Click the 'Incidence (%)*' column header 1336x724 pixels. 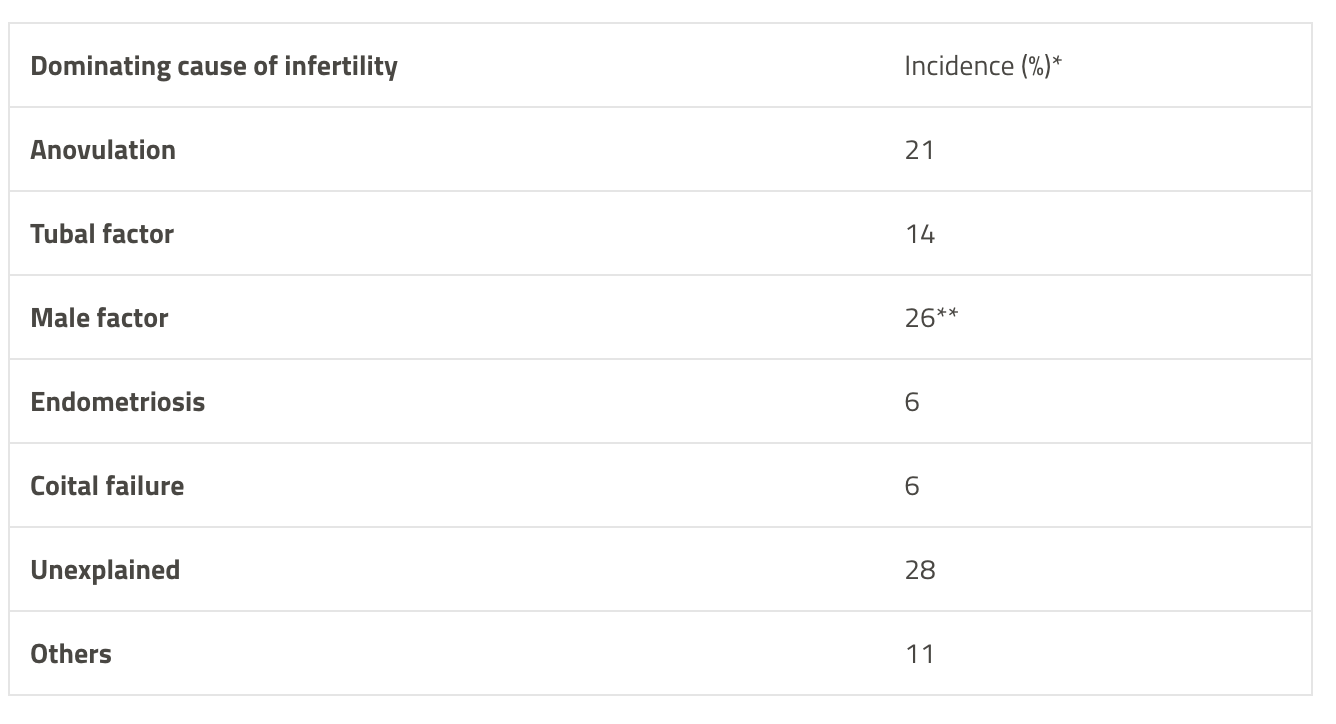click(x=983, y=66)
